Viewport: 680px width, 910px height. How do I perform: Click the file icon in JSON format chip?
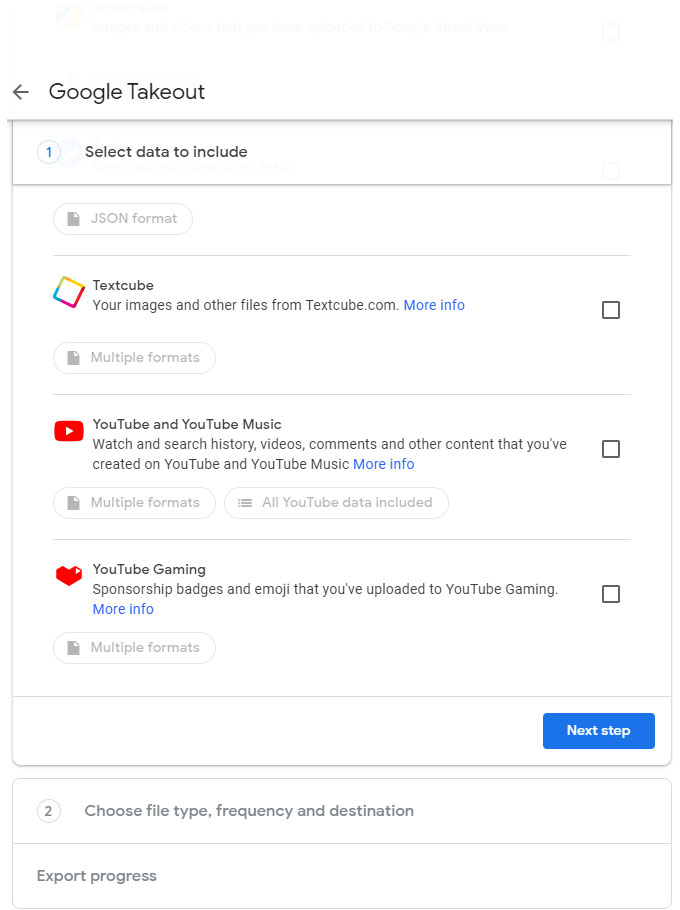73,219
